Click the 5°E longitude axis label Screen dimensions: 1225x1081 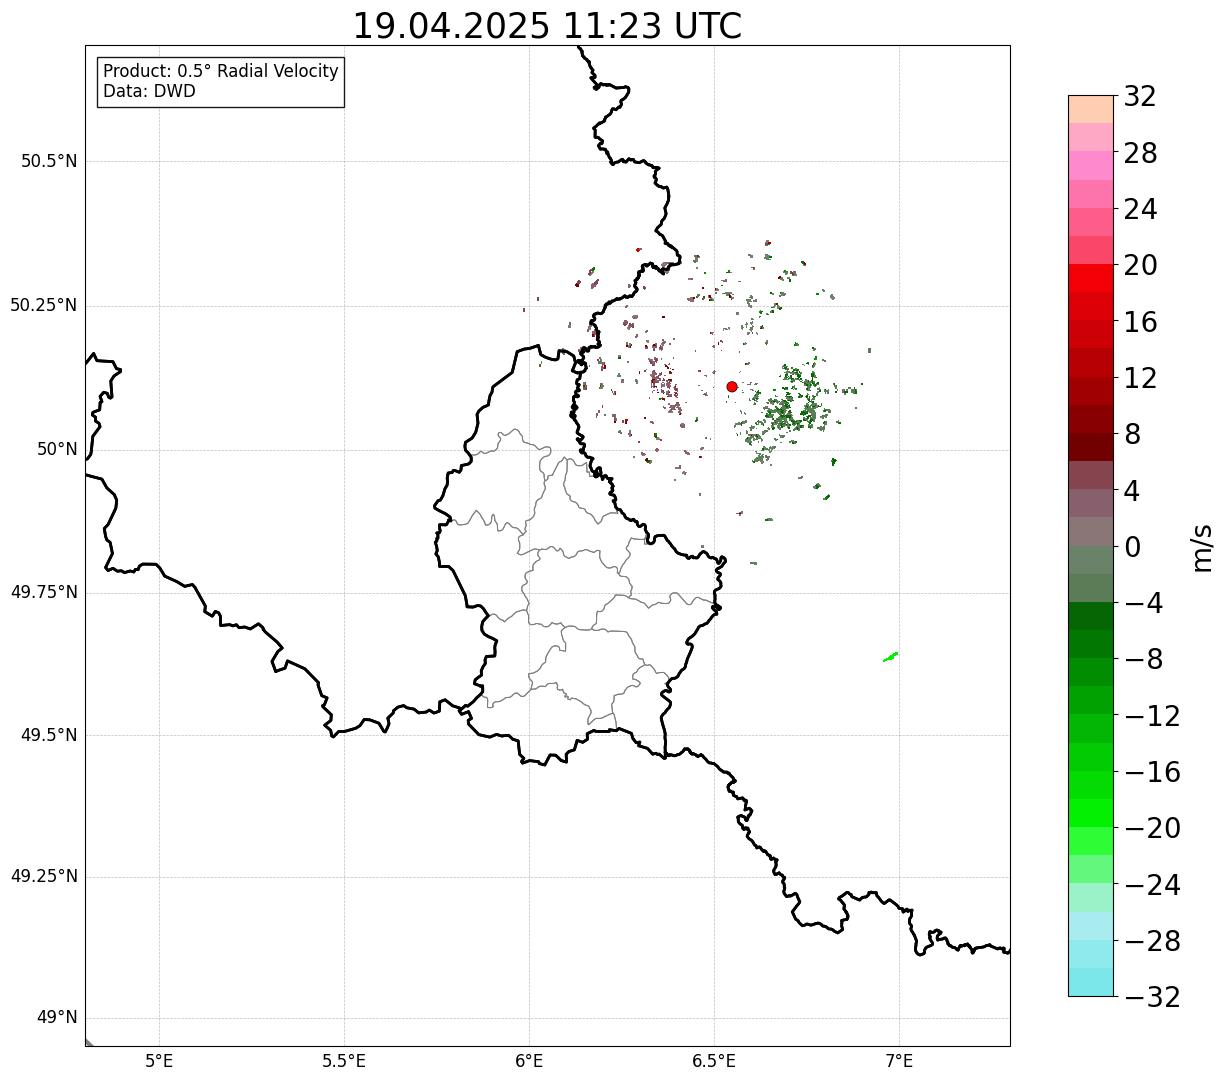pos(159,1060)
